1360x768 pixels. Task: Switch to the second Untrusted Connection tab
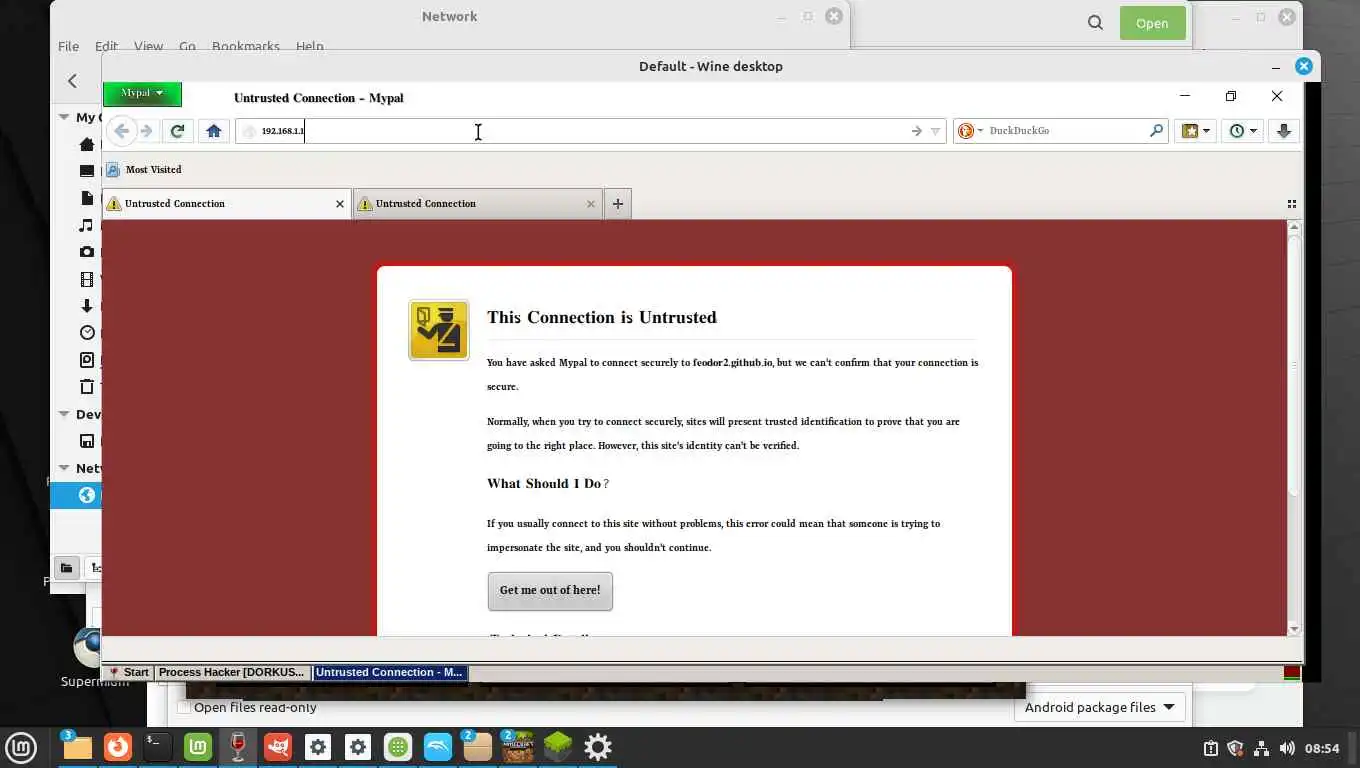(478, 204)
